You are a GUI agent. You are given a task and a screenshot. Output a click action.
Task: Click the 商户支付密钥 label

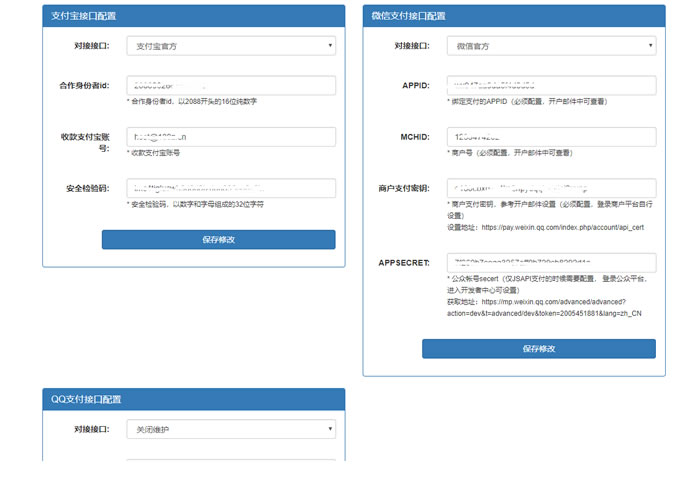click(404, 188)
